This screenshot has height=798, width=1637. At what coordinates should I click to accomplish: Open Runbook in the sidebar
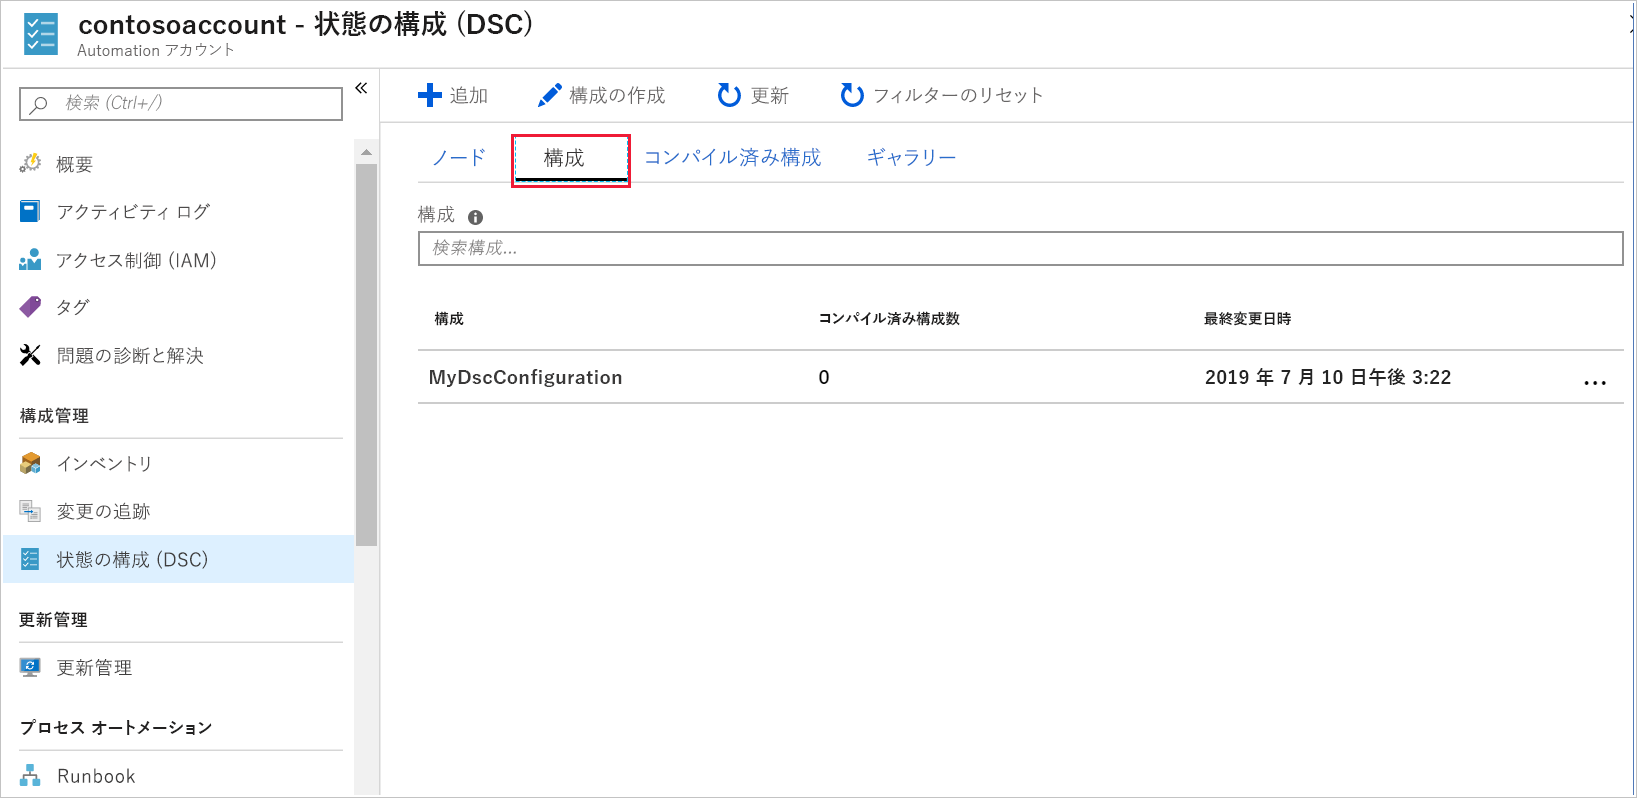click(x=180, y=775)
